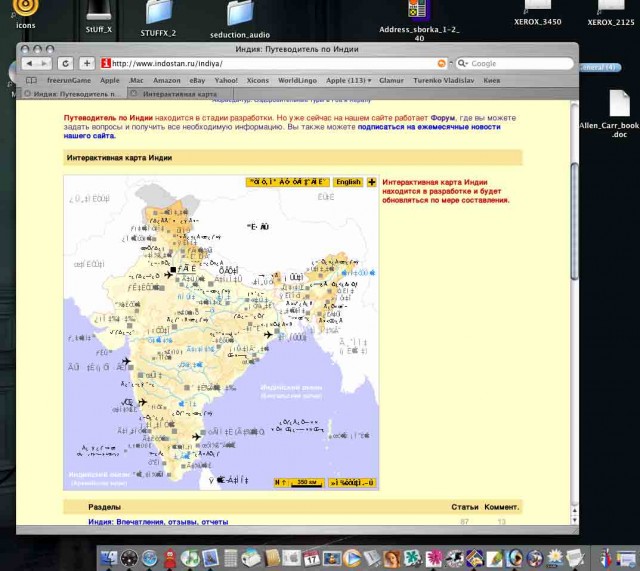
Task: Click the 350 км map scale bar
Action: [310, 483]
